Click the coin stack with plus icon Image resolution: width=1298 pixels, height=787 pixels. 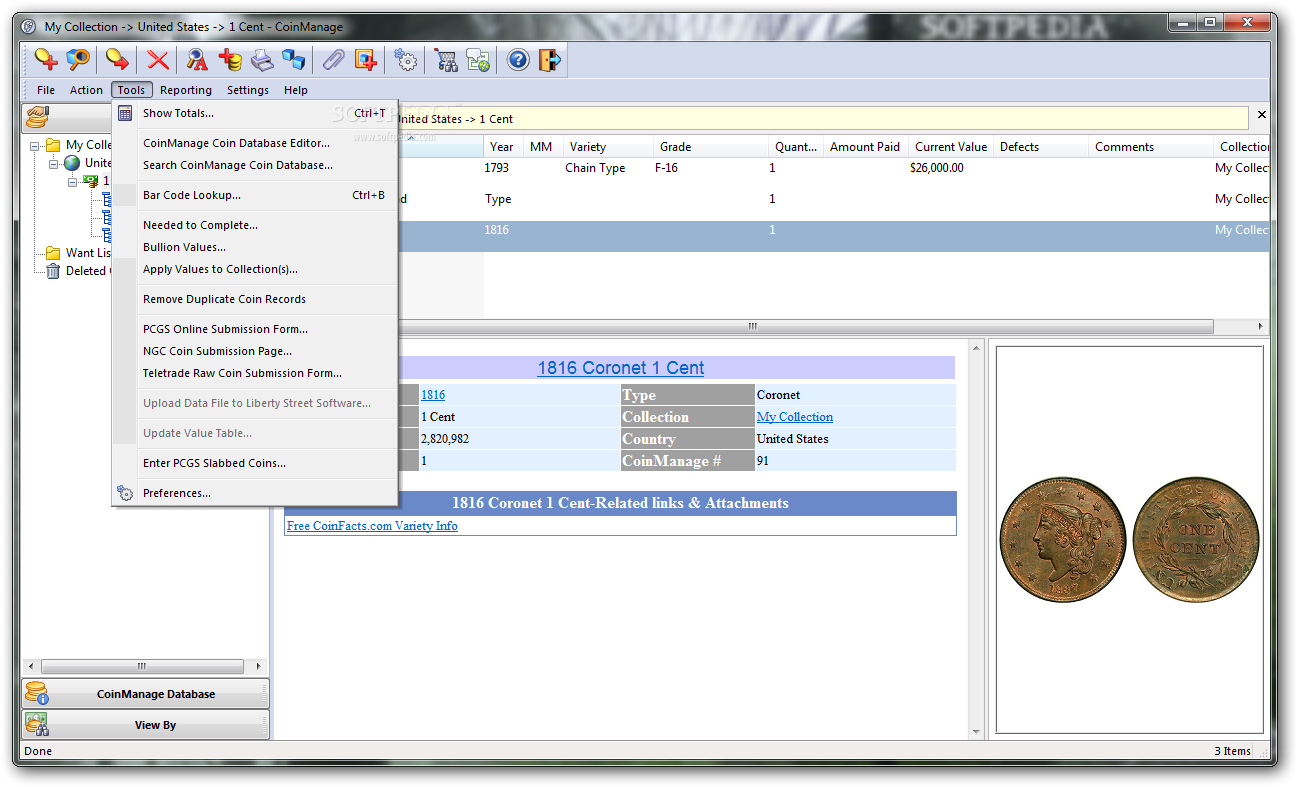pos(230,60)
